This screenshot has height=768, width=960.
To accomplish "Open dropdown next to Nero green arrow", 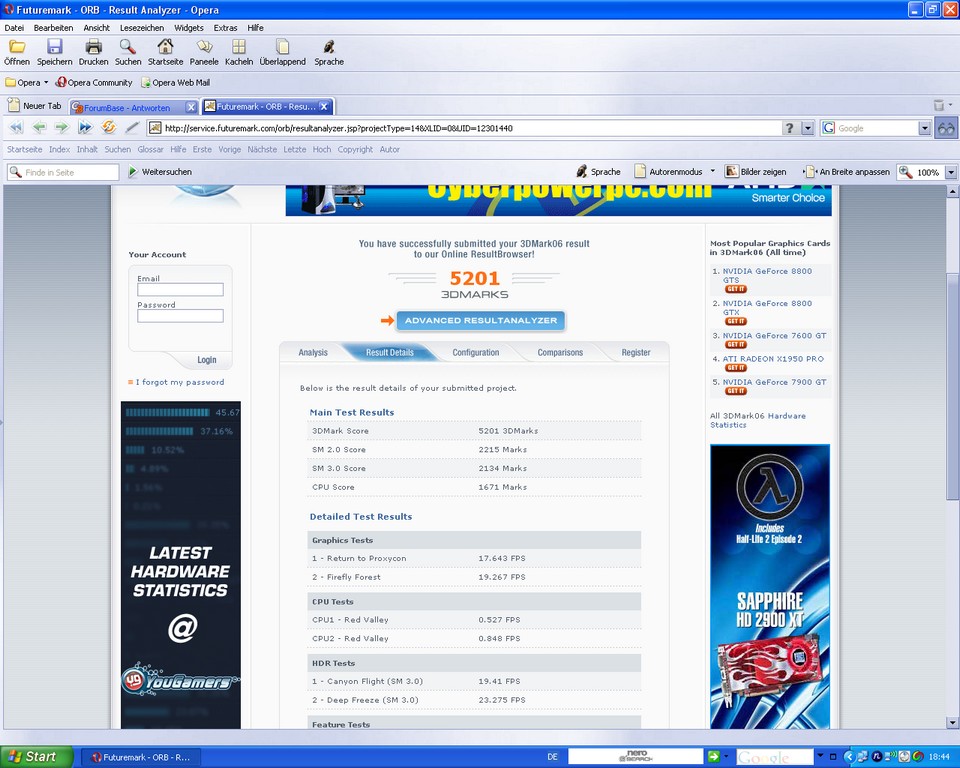I will tap(726, 756).
